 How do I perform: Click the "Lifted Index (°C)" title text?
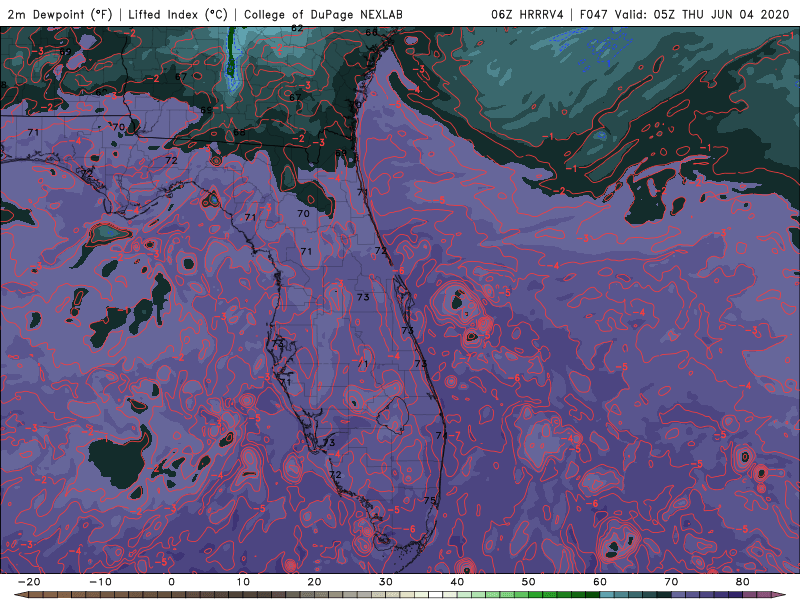(178, 14)
